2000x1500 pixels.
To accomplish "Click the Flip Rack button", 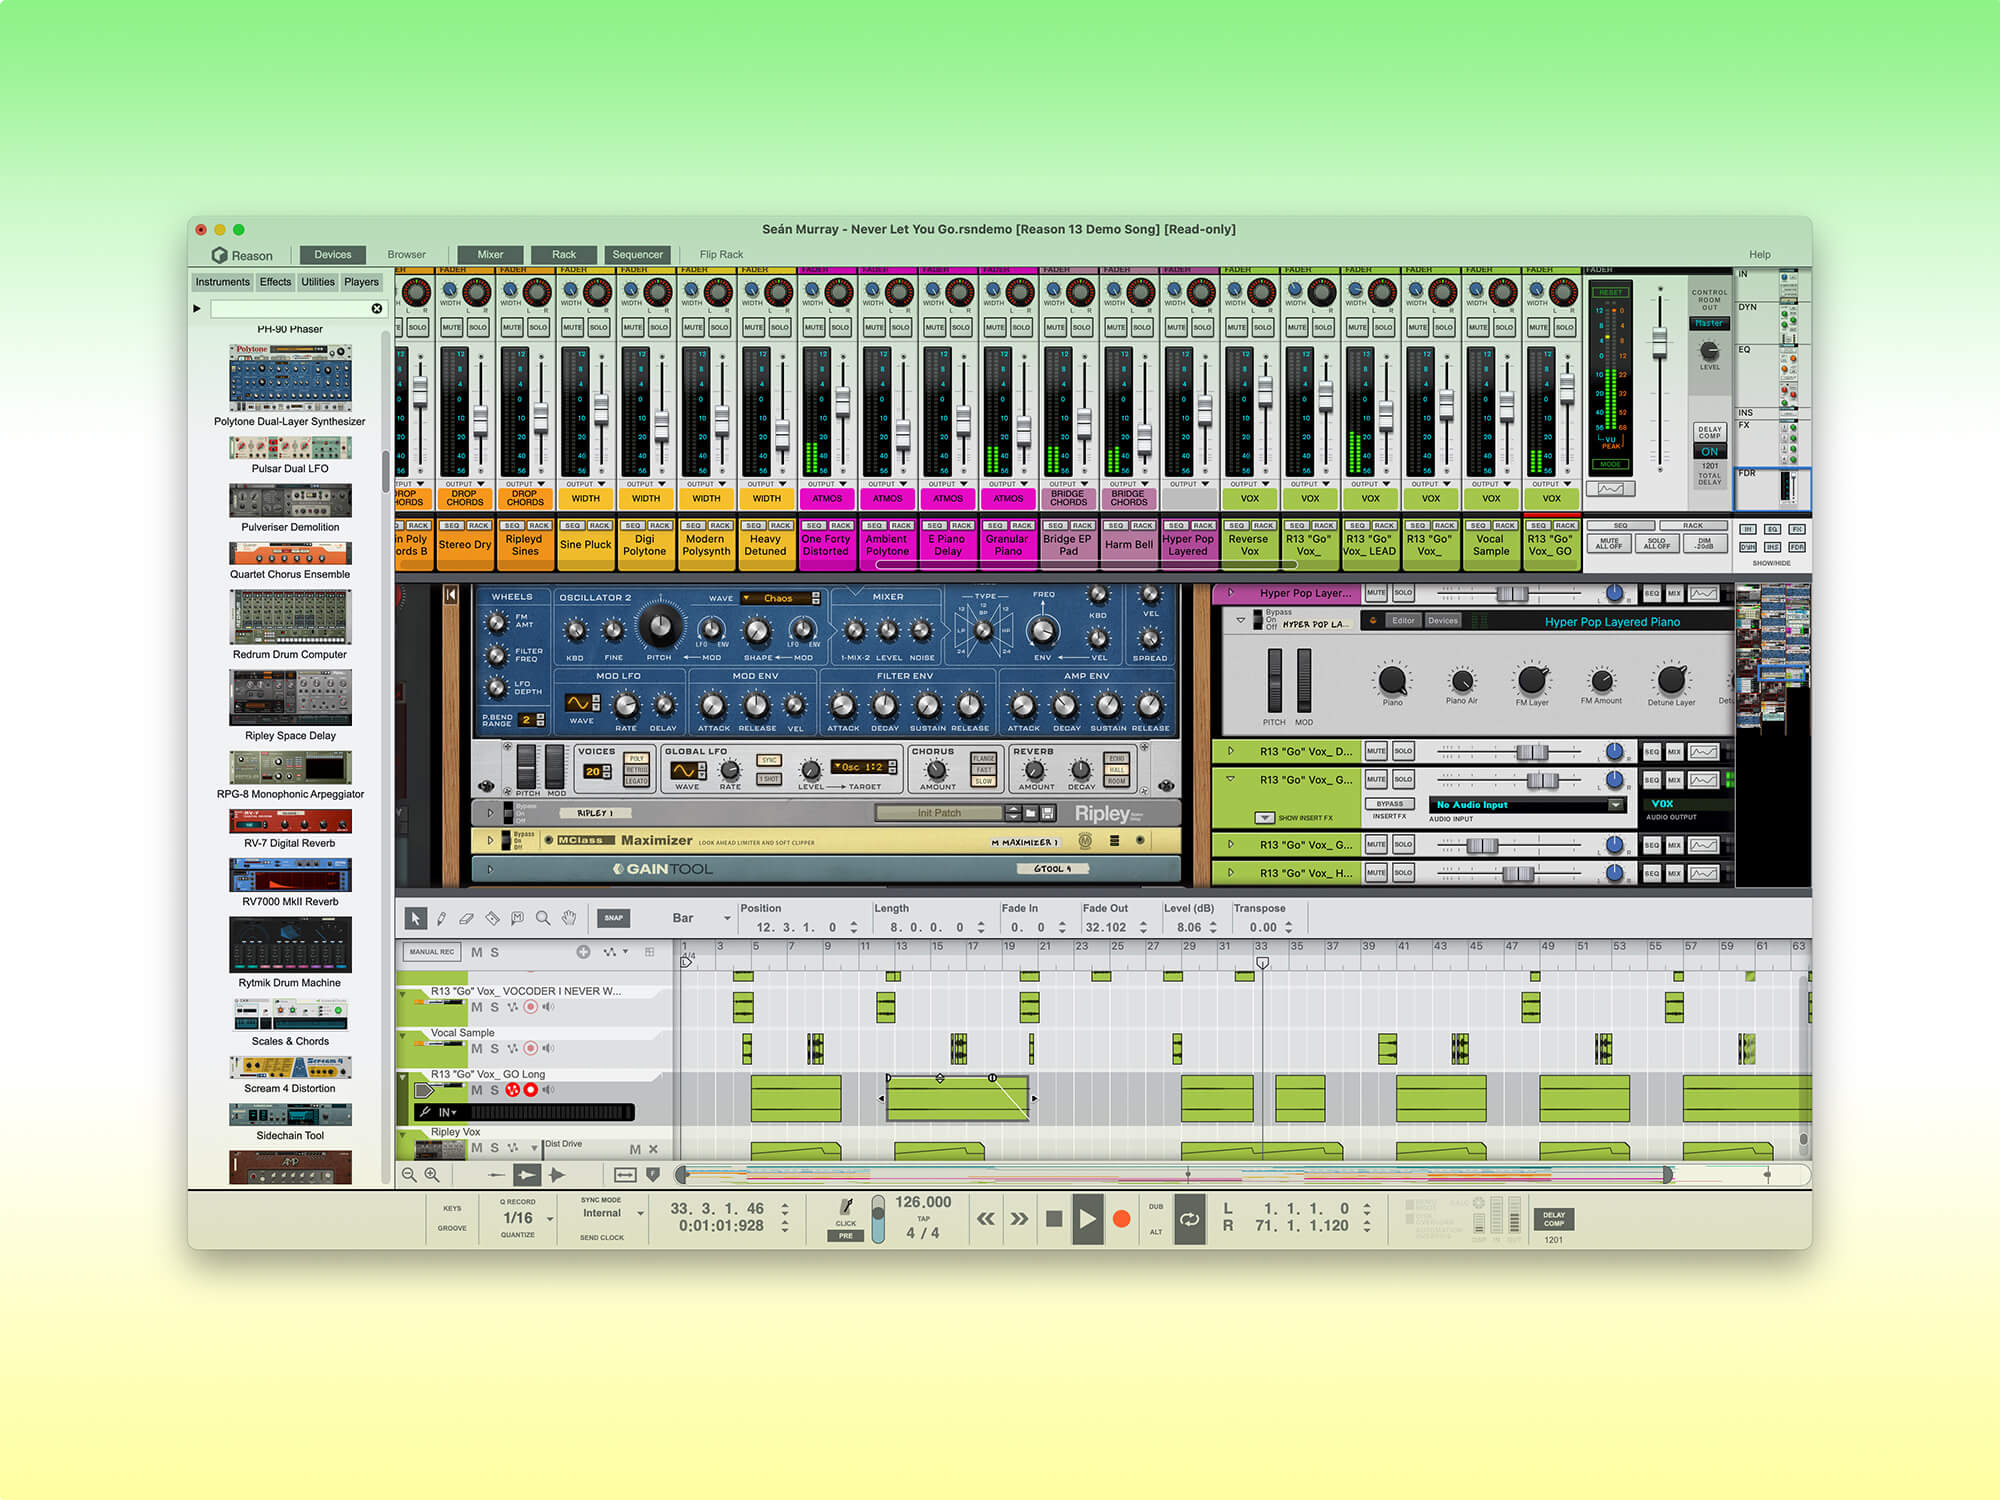I will (721, 255).
